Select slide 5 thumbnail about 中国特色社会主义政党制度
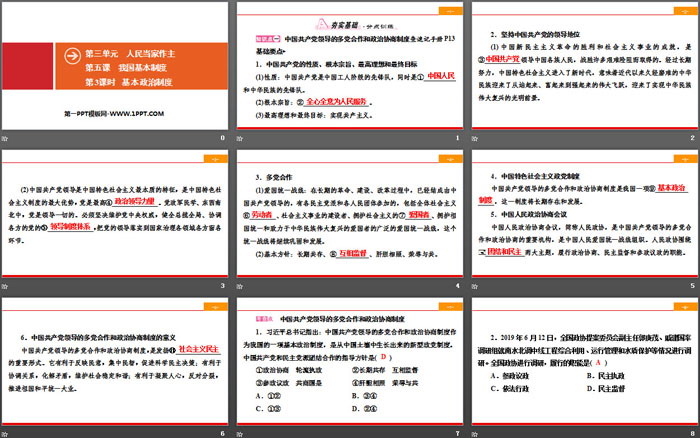This screenshot has width=700, height=438. pyautogui.click(x=585, y=214)
